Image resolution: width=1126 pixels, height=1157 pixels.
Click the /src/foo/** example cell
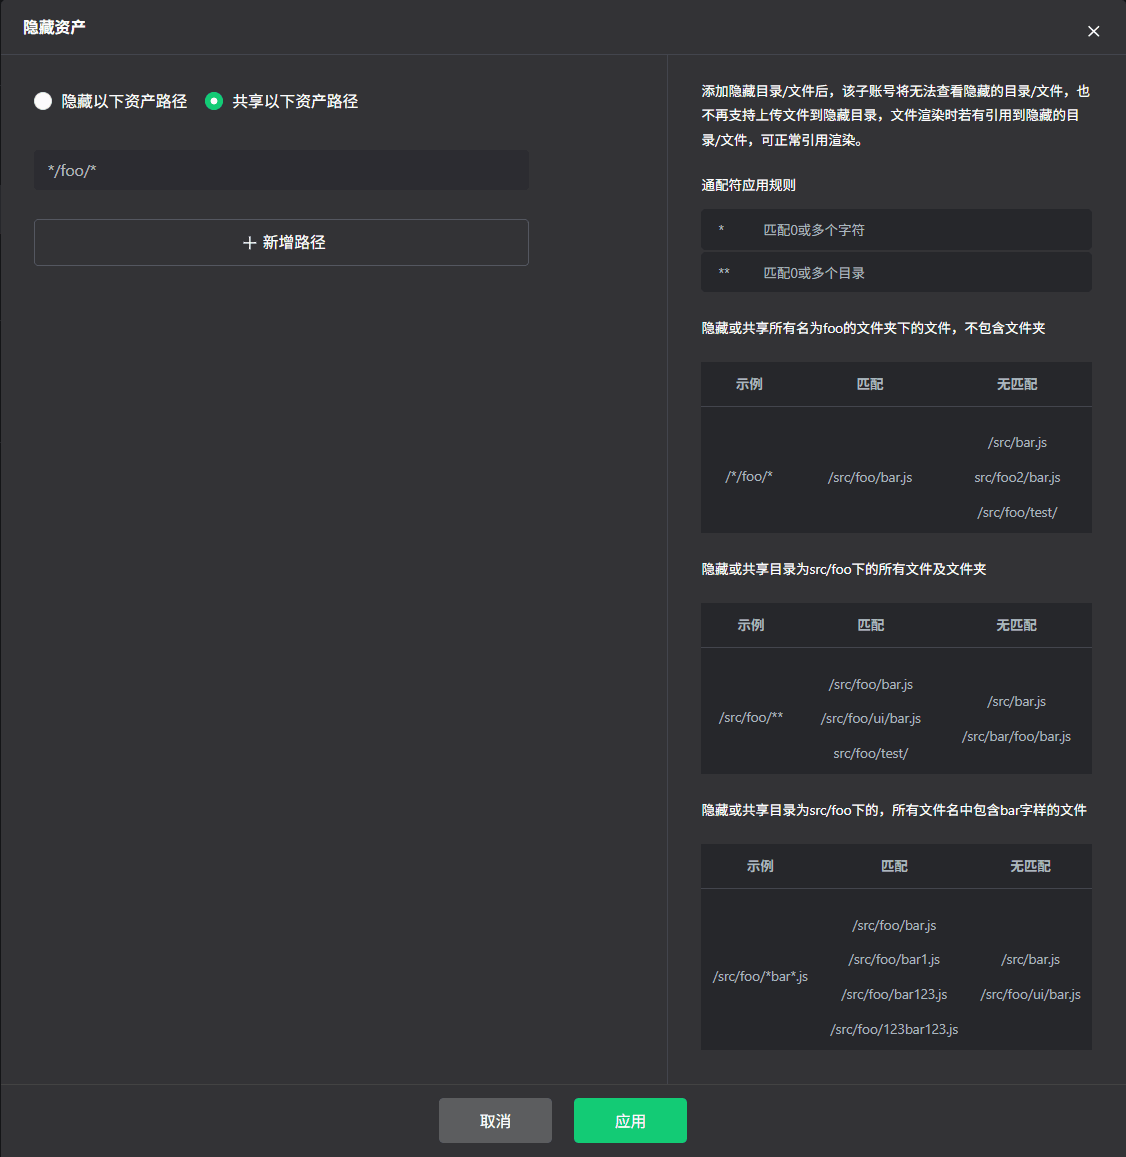tap(750, 717)
